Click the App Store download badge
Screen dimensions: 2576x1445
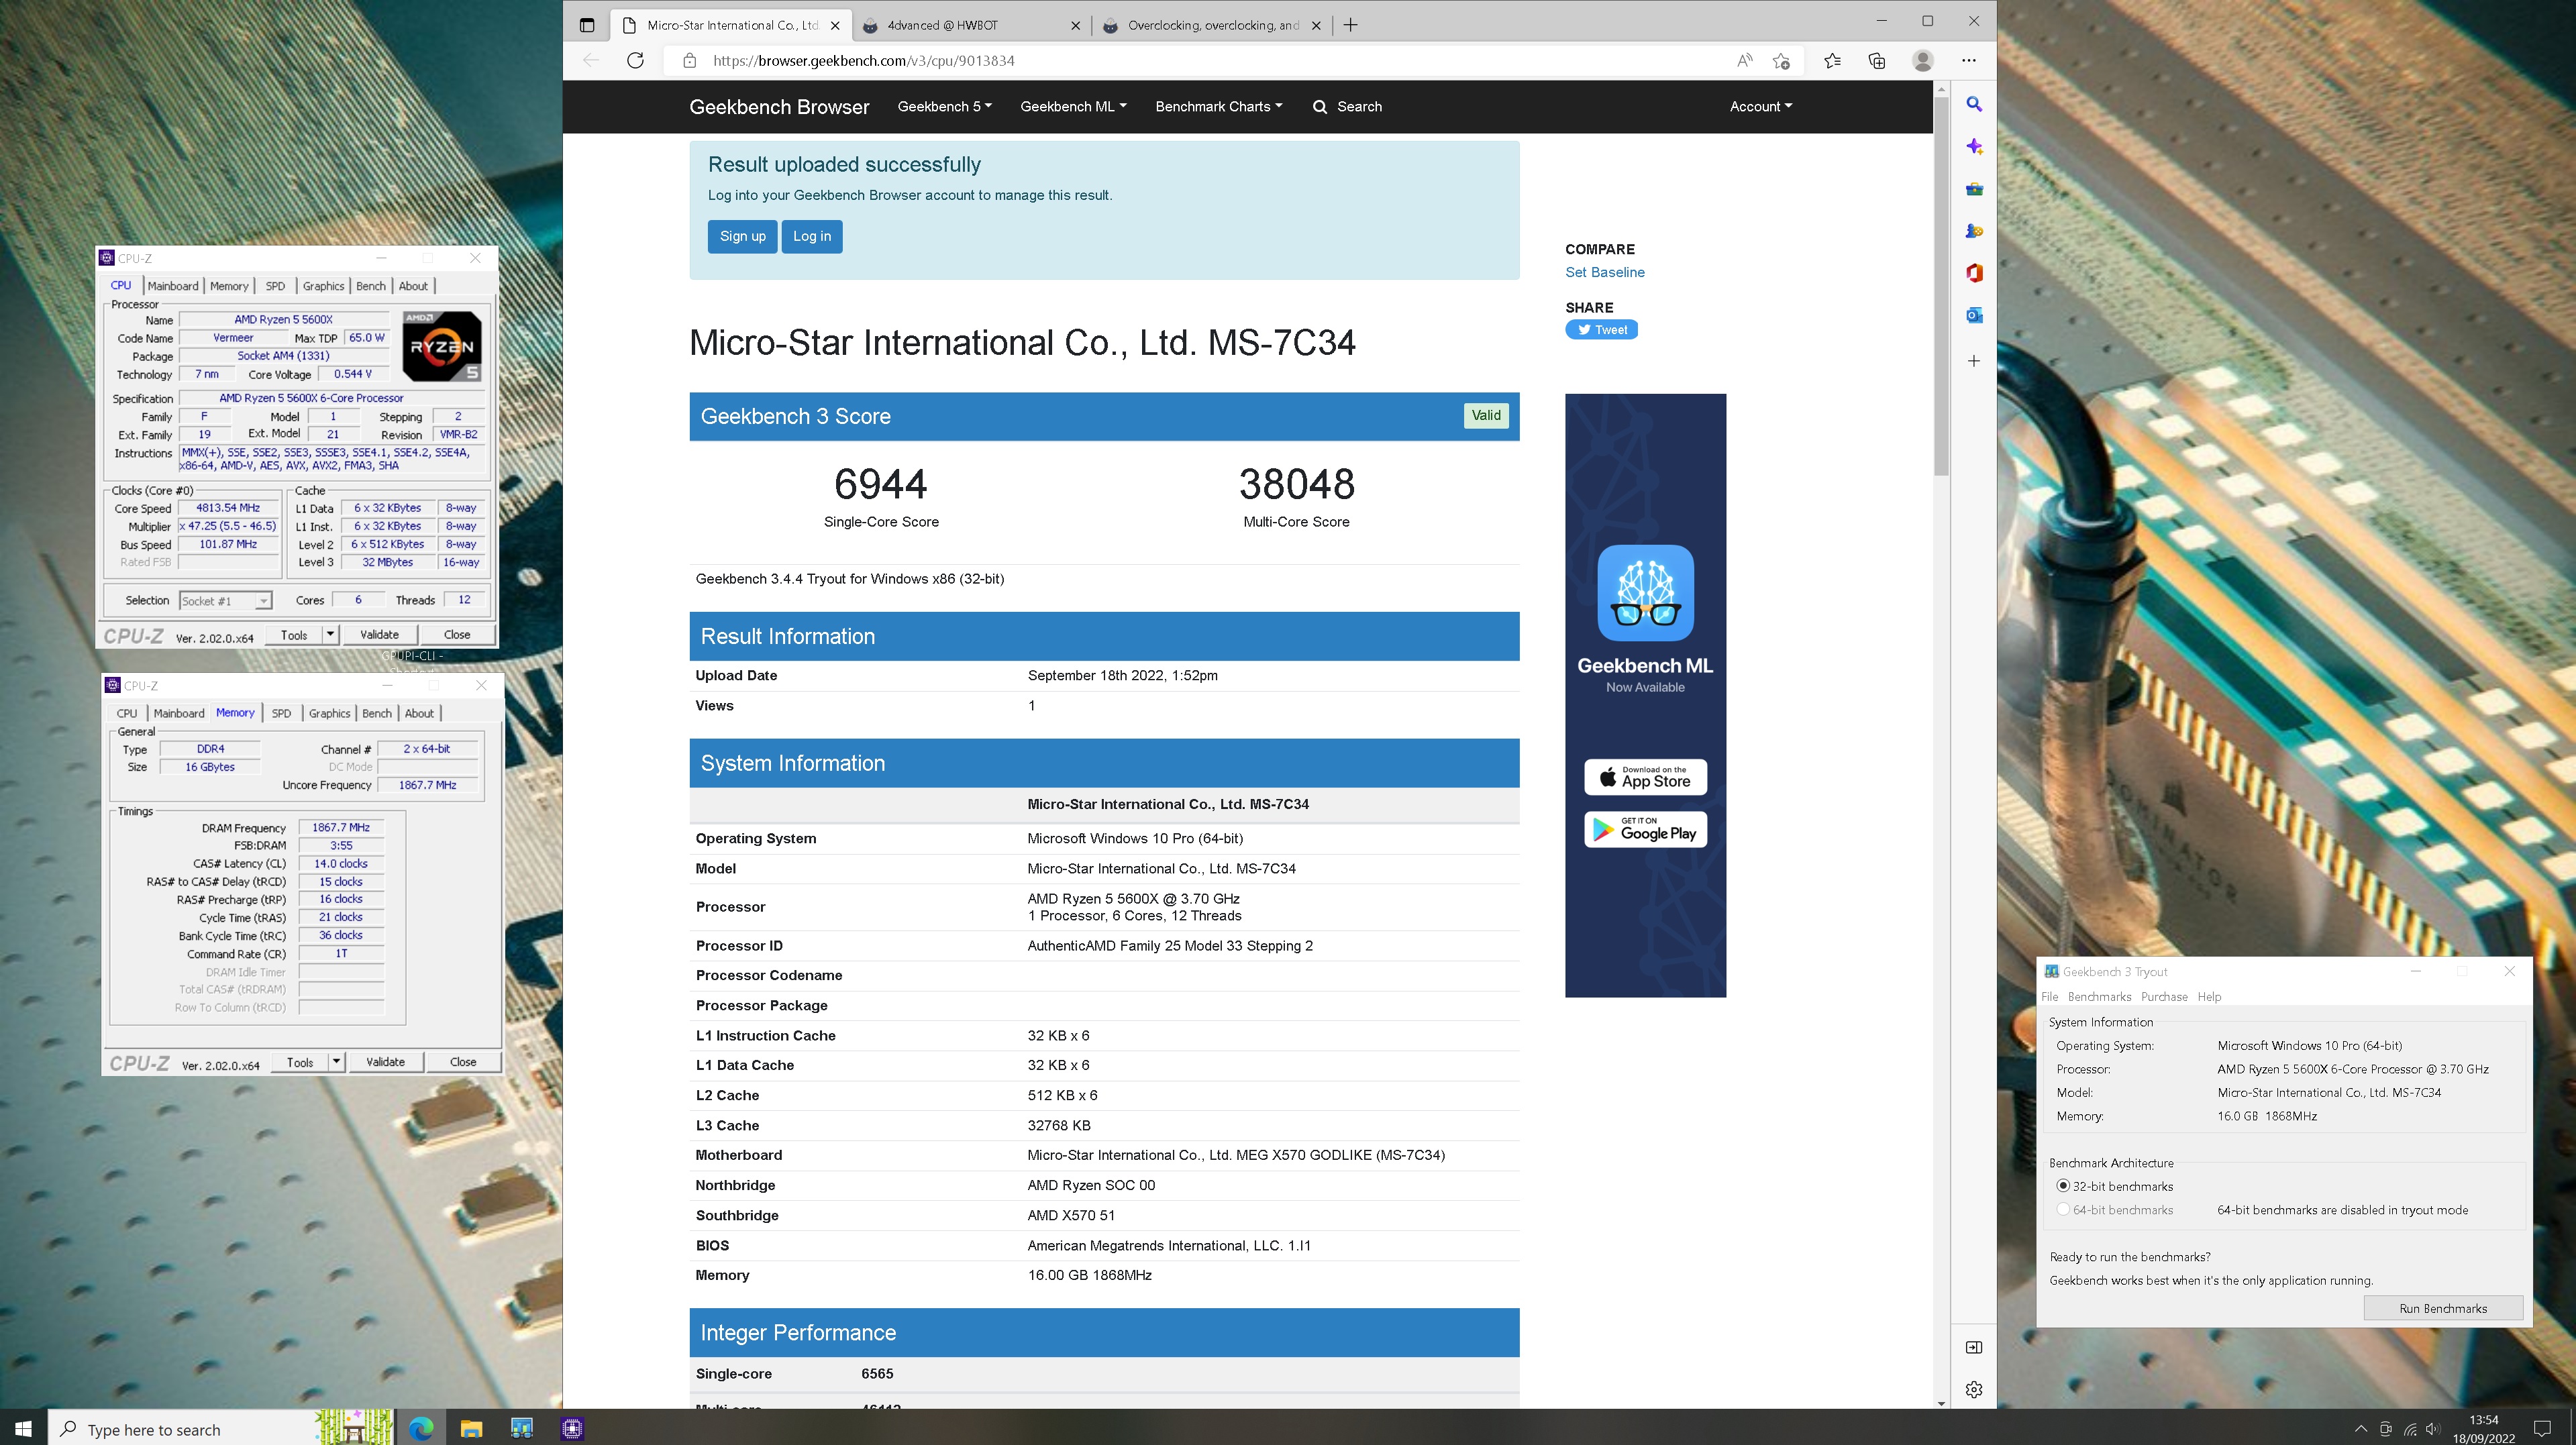click(1645, 777)
